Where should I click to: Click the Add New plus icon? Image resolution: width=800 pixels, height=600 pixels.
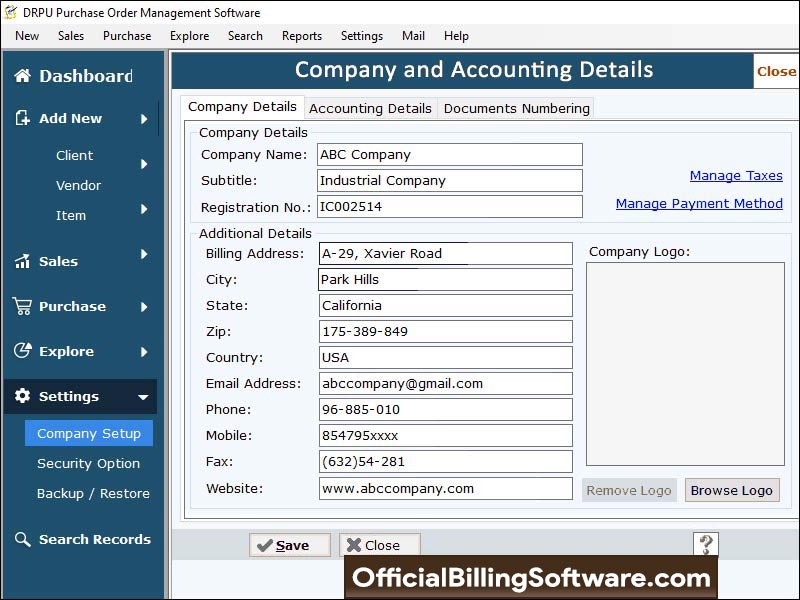click(x=22, y=118)
